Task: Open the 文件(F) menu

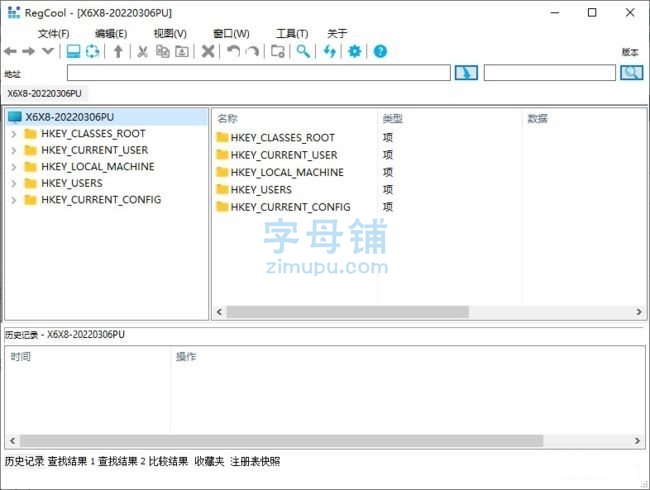Action: [x=53, y=34]
